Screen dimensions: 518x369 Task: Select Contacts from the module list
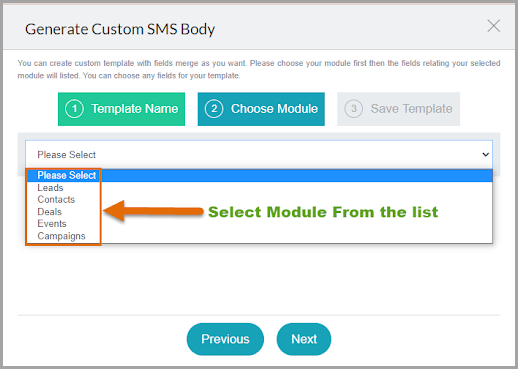pos(56,200)
